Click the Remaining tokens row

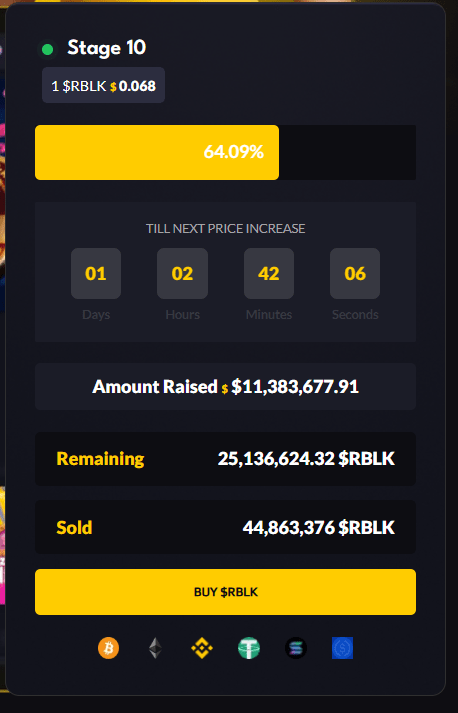[226, 459]
